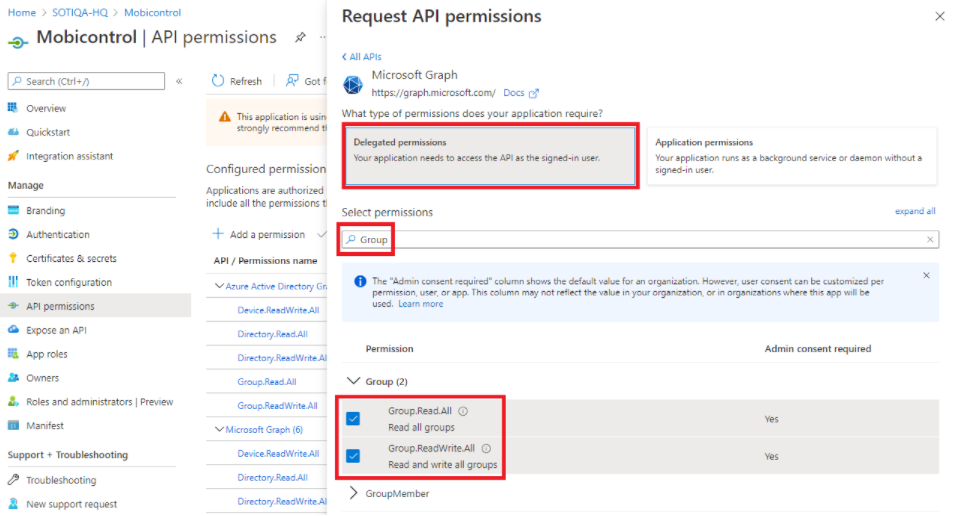Image resolution: width=960 pixels, height=516 pixels.
Task: Collapse the Microsoft Graph (6) tree group
Action: click(219, 430)
